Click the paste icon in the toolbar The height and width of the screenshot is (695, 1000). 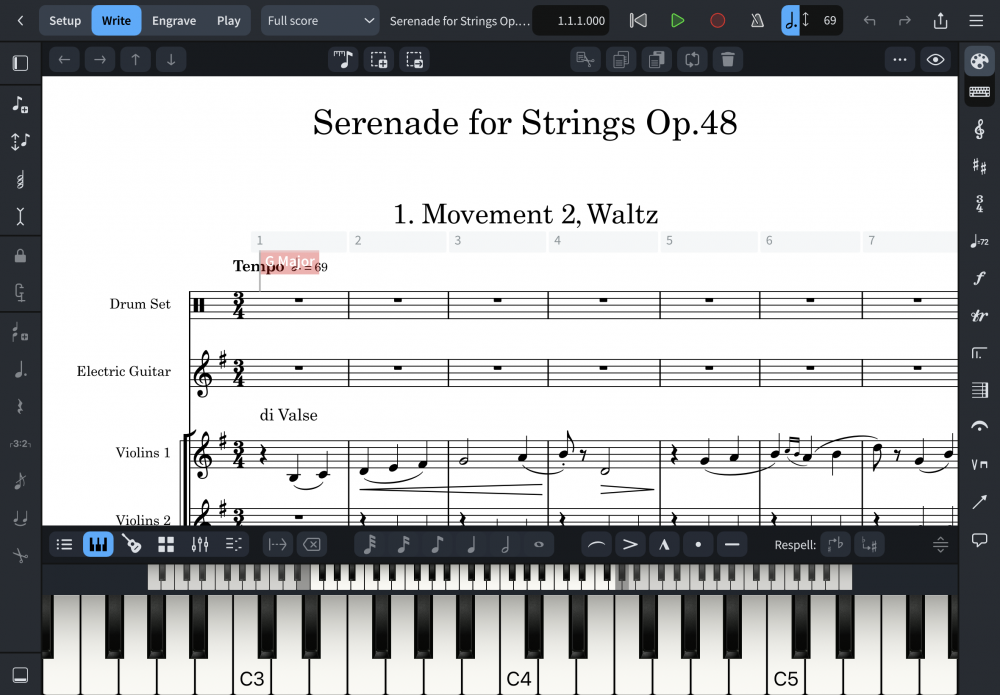[656, 60]
